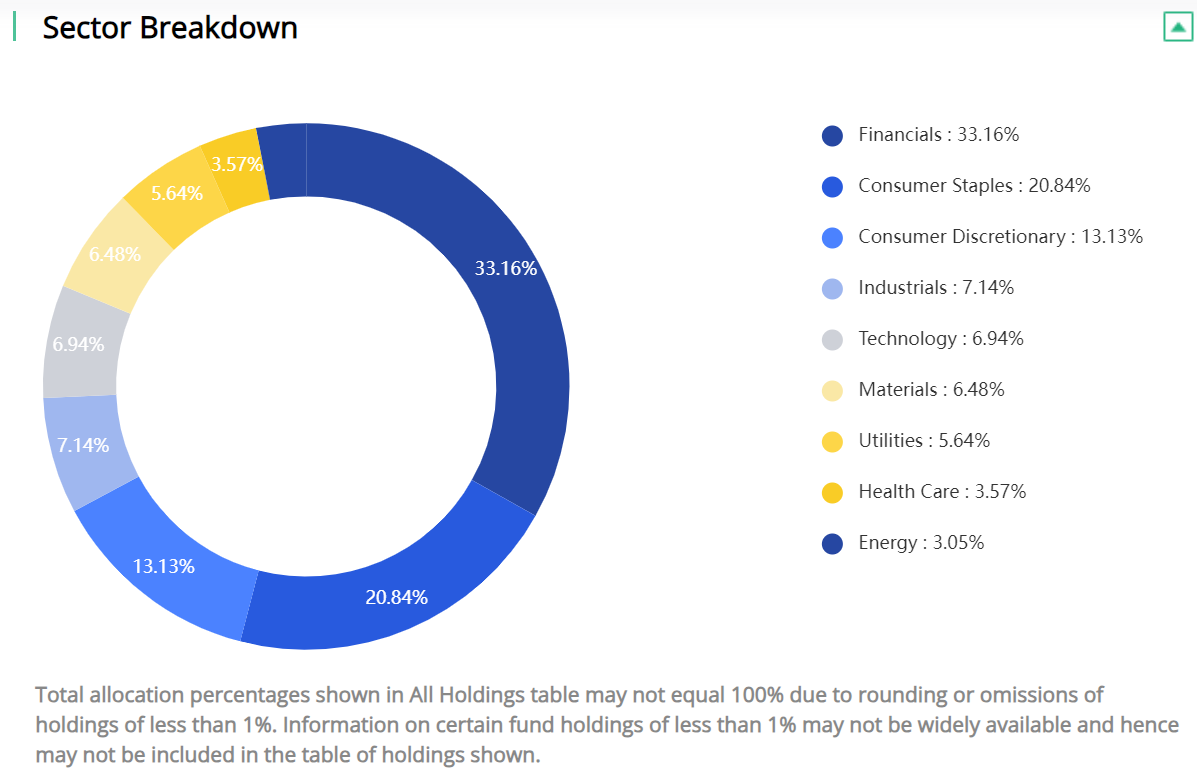The image size is (1197, 768).
Task: Toggle the Technology legend dot
Action: (832, 339)
